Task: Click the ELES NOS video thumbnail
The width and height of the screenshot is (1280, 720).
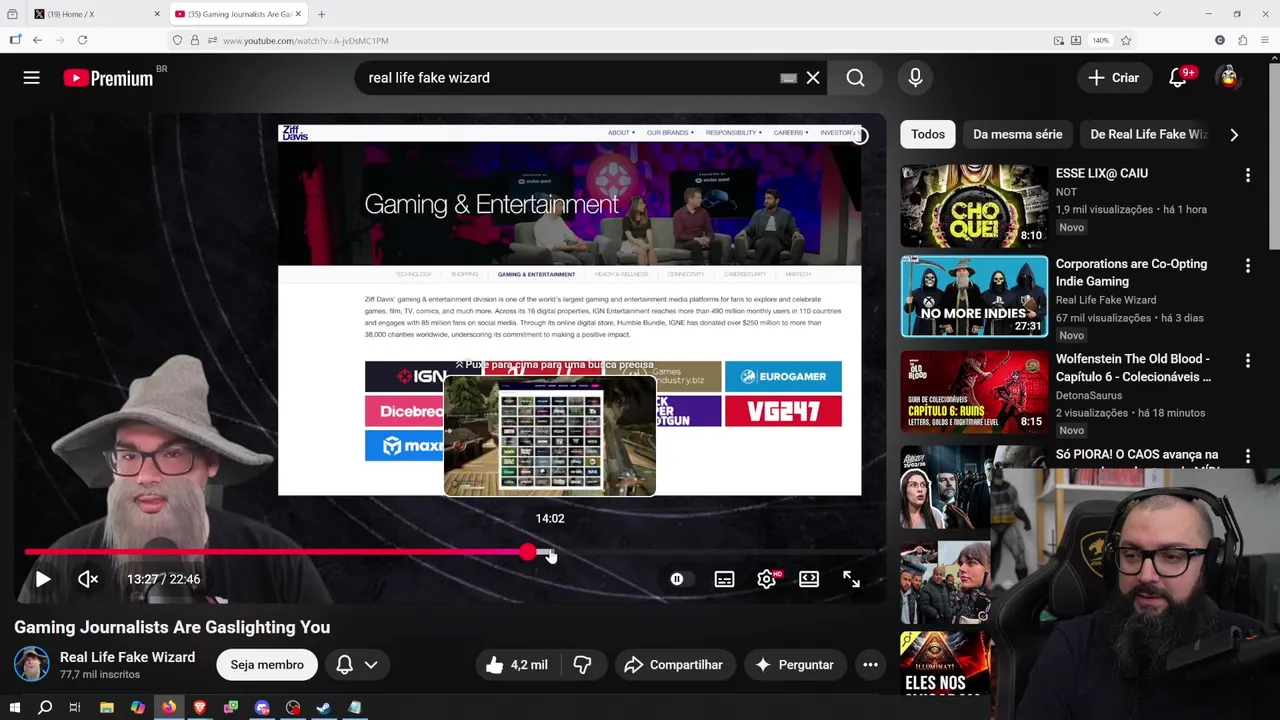Action: (x=945, y=662)
